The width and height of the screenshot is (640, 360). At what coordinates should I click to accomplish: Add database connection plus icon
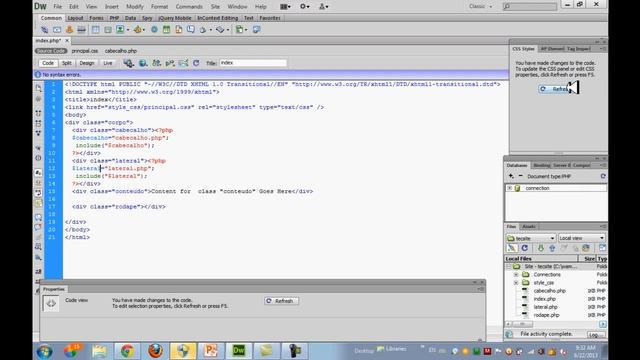[x=511, y=176]
